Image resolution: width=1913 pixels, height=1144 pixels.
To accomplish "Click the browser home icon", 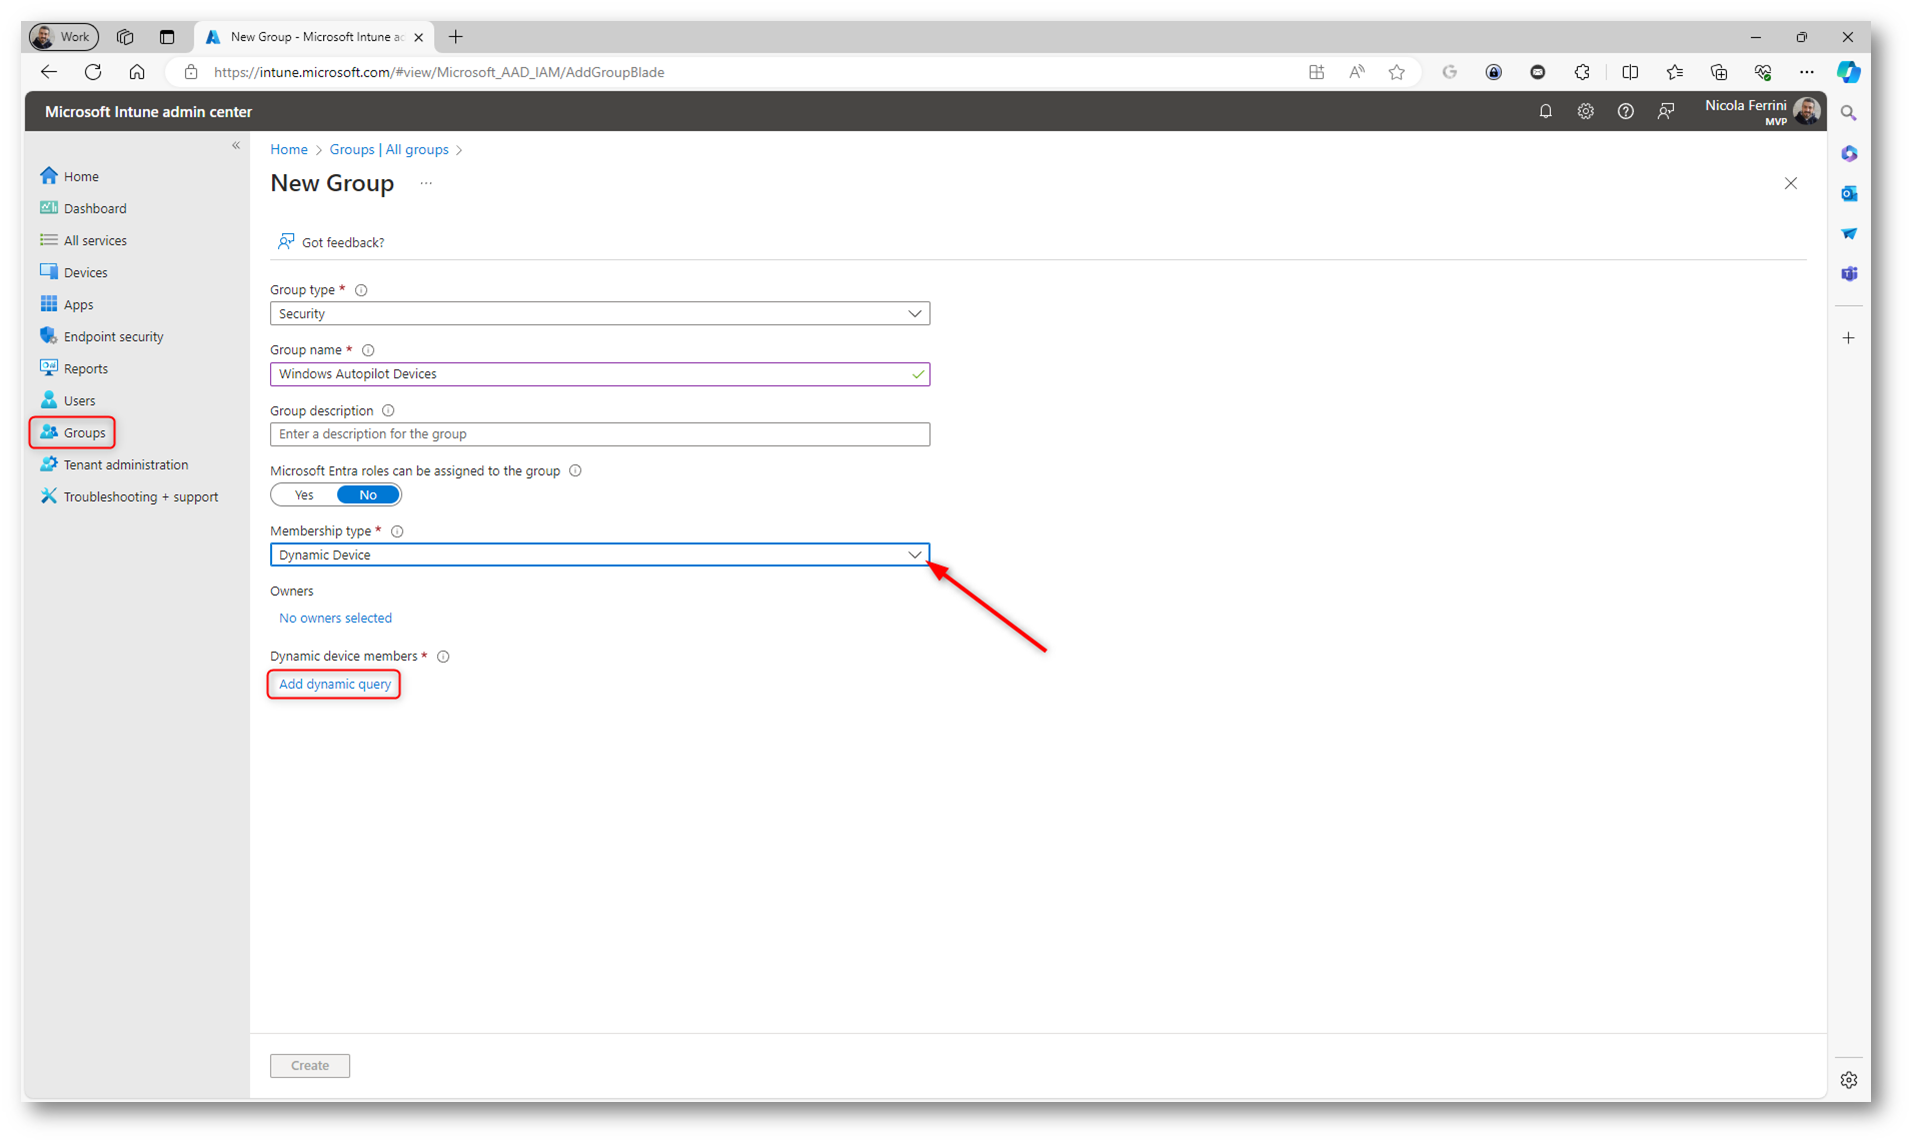I will click(137, 72).
